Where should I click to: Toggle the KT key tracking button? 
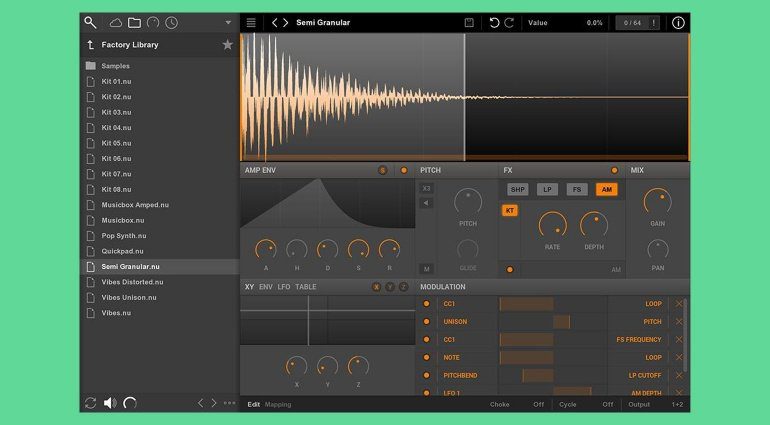coord(509,211)
